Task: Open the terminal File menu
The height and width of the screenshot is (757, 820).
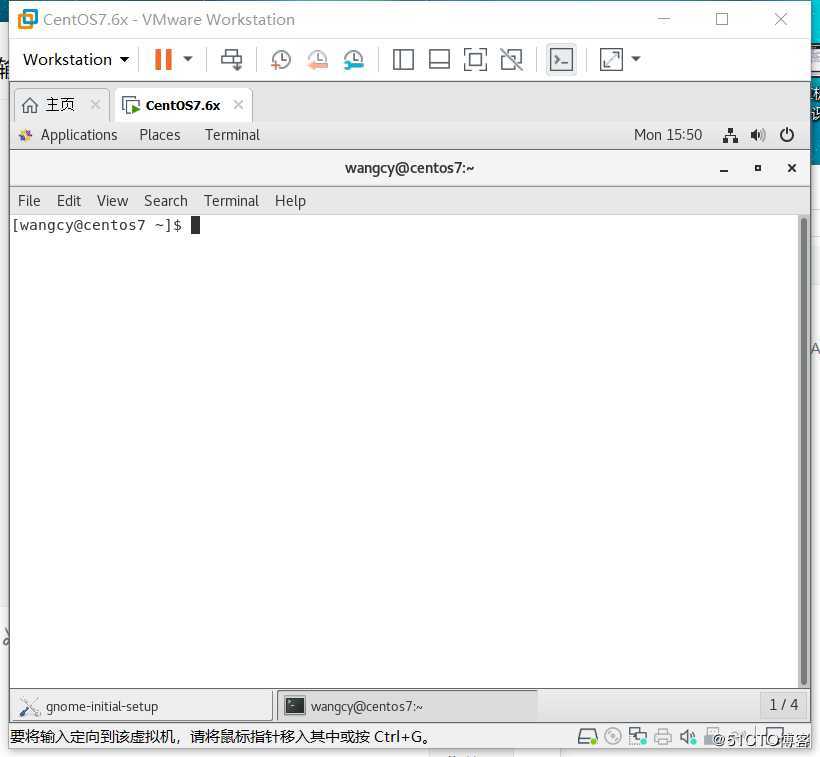Action: coord(29,201)
